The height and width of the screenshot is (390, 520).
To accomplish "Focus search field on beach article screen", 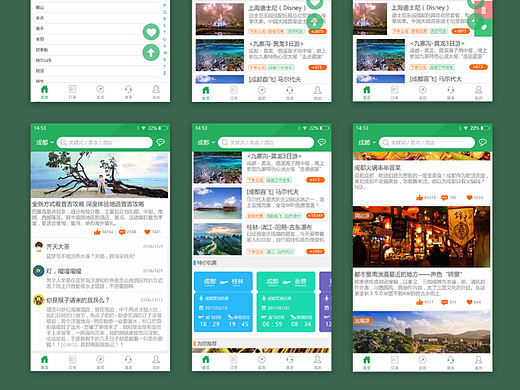I will (105, 142).
